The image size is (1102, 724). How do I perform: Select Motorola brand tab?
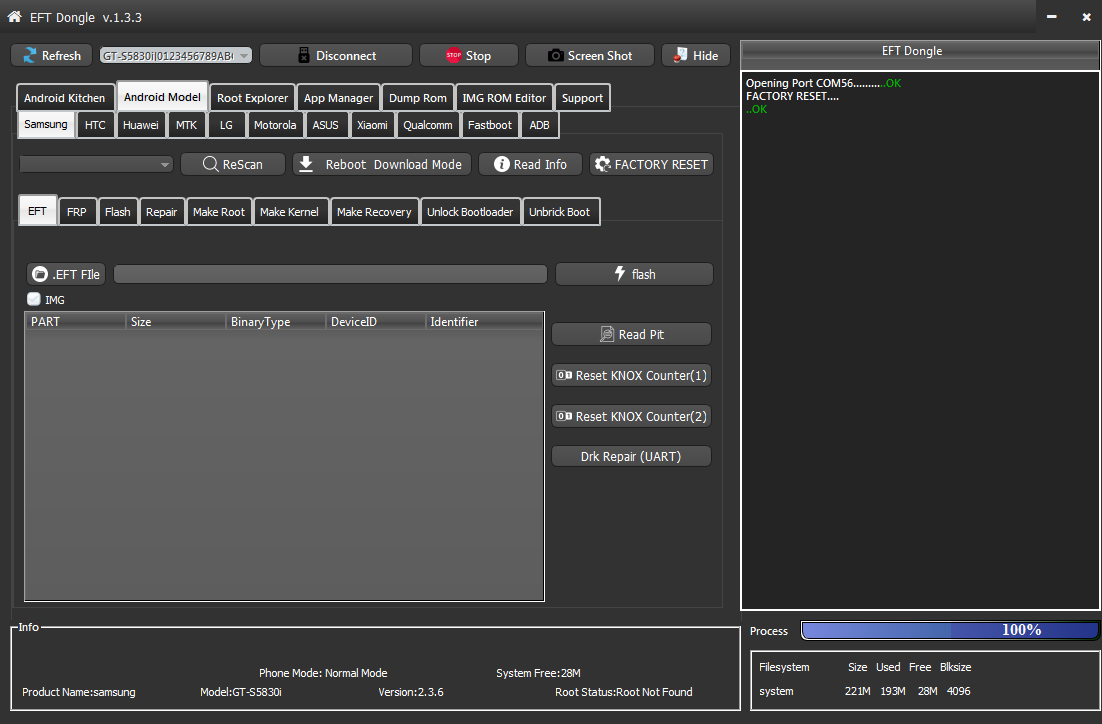click(x=275, y=125)
